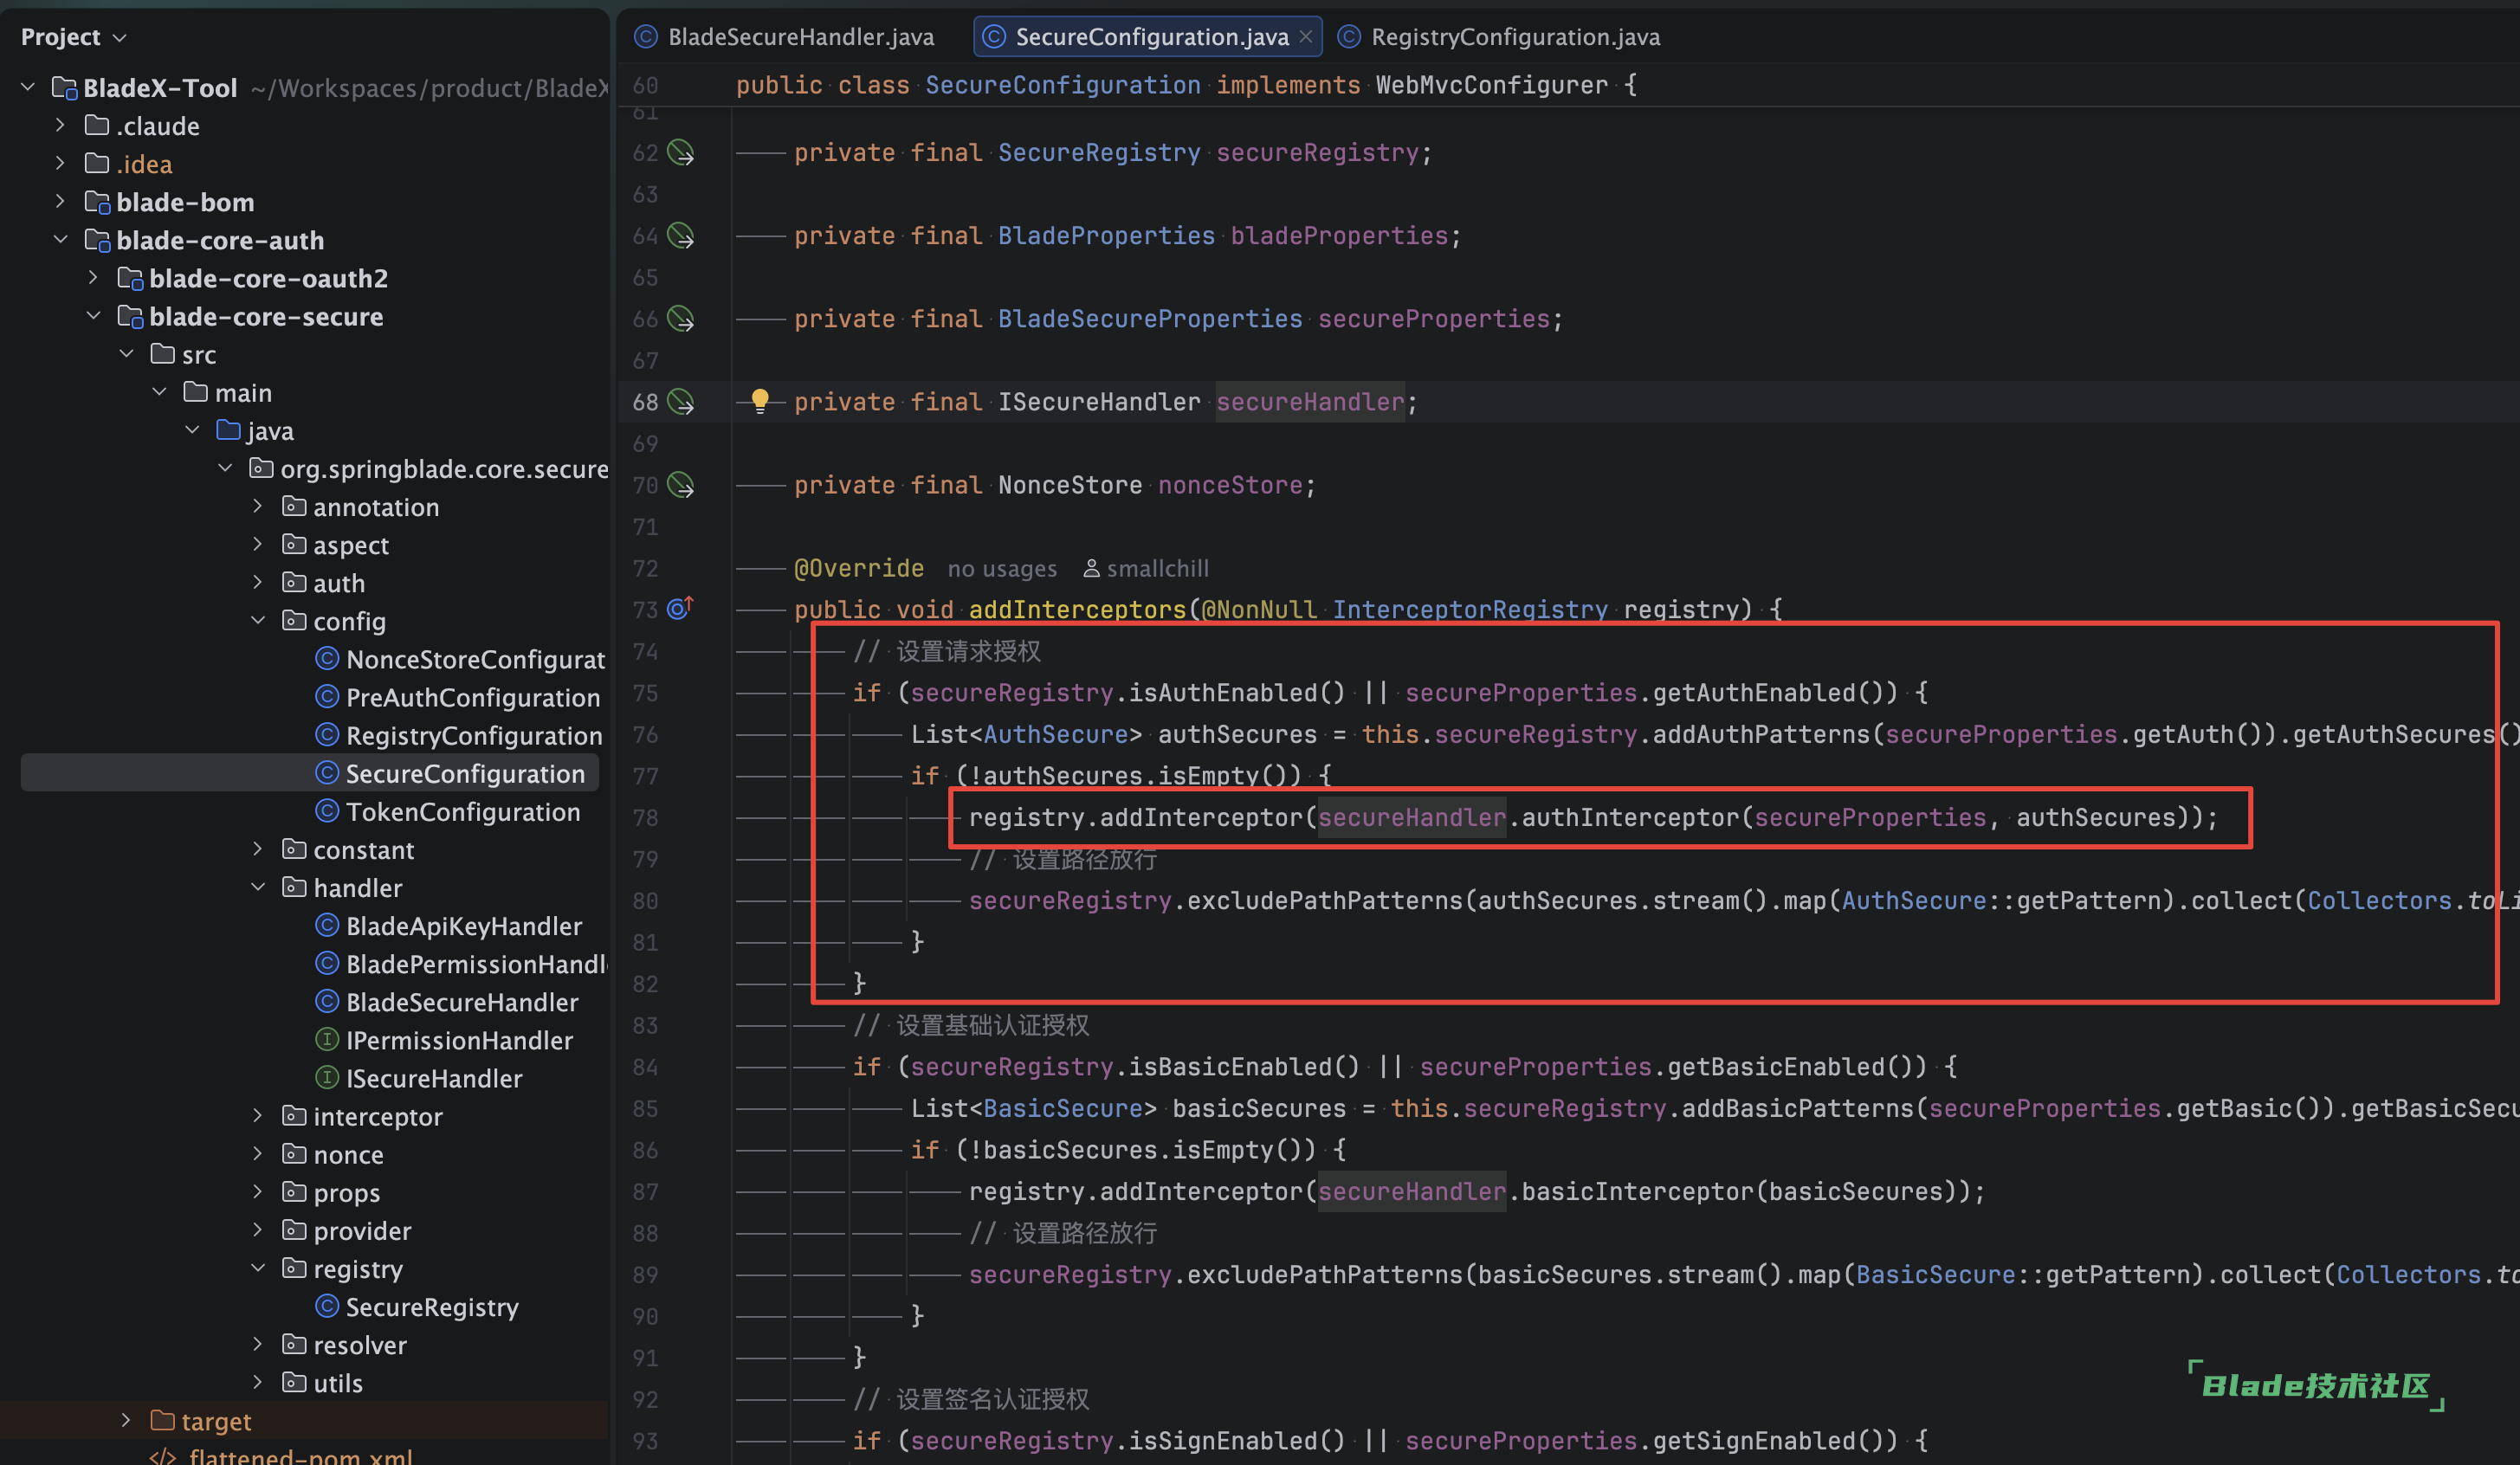This screenshot has height=1465, width=2520.
Task: Collapse the handler package folder
Action: (258, 888)
